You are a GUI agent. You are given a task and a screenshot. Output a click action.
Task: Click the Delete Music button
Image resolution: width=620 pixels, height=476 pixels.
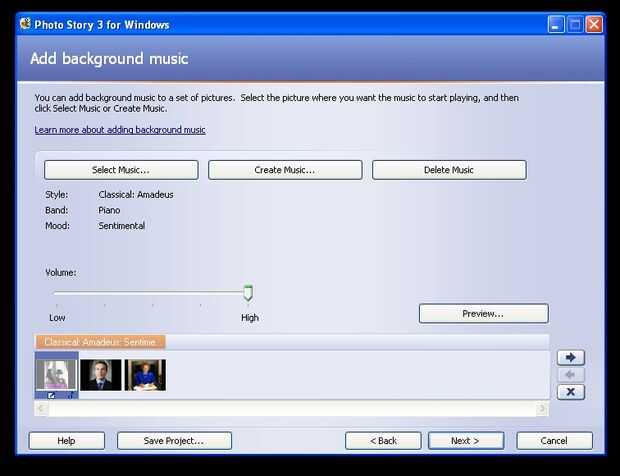(x=449, y=170)
